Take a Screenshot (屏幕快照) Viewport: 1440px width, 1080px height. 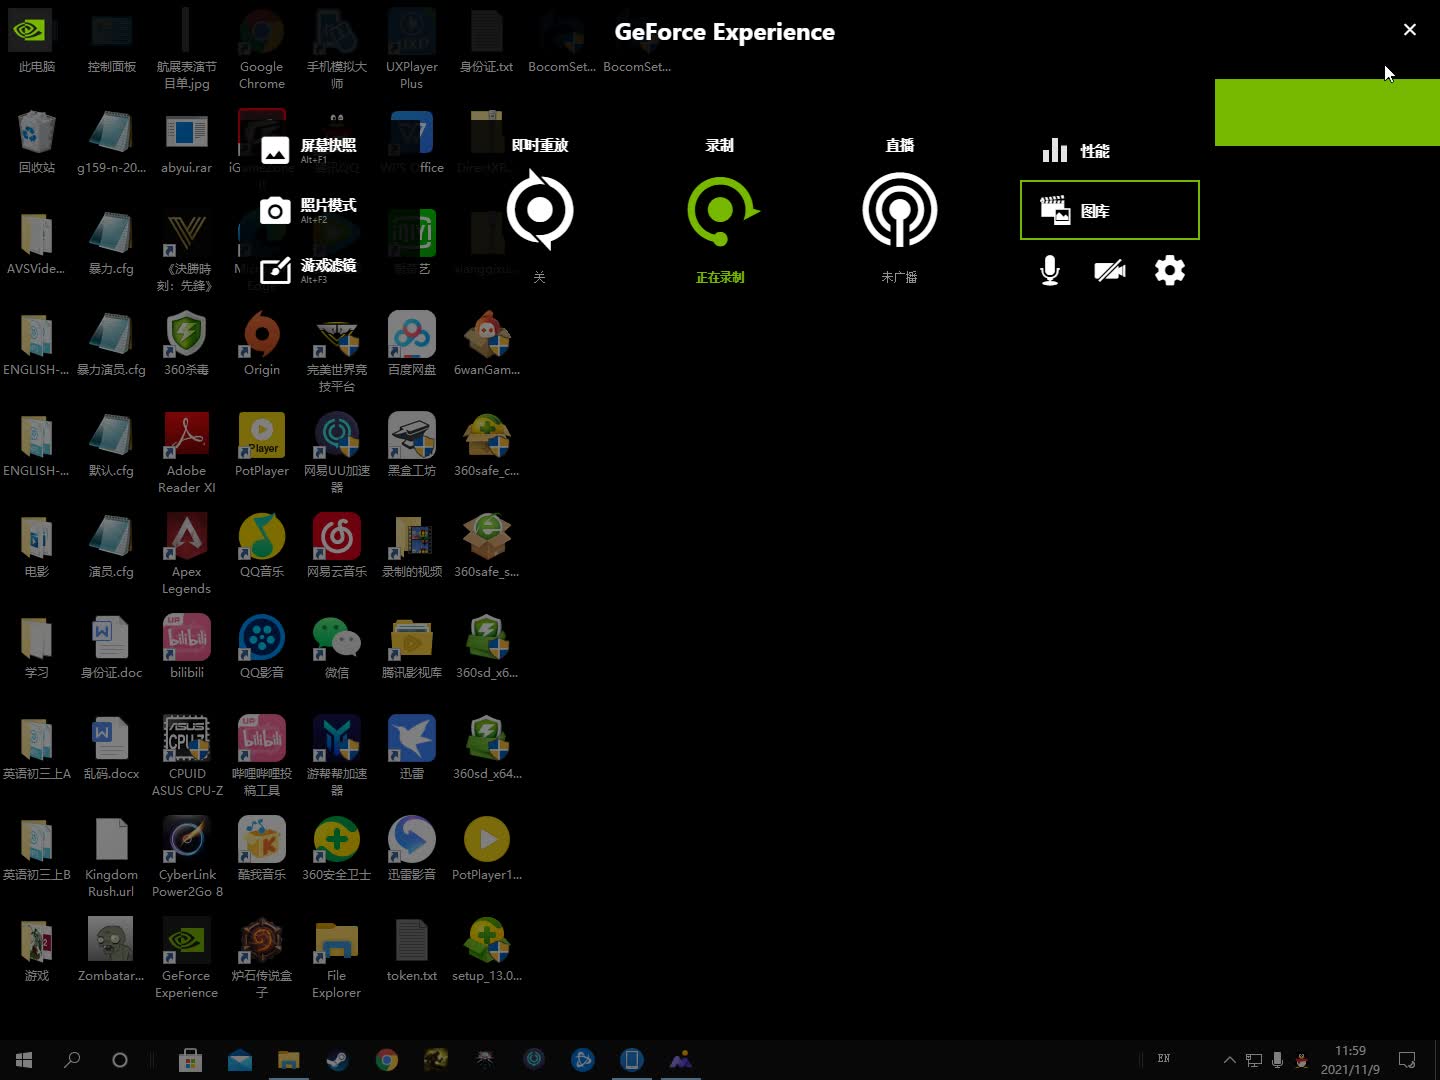309,150
